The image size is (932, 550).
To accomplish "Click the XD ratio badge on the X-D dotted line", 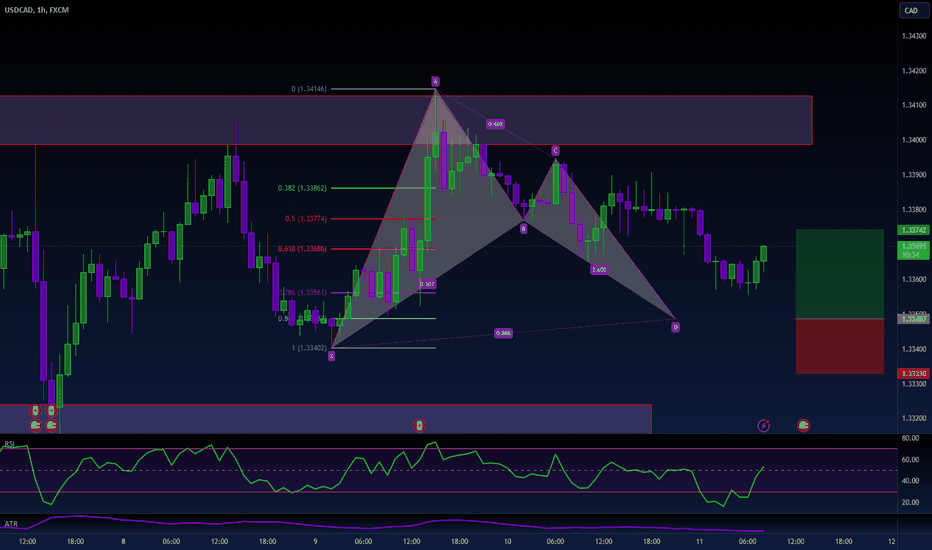I will coord(503,333).
